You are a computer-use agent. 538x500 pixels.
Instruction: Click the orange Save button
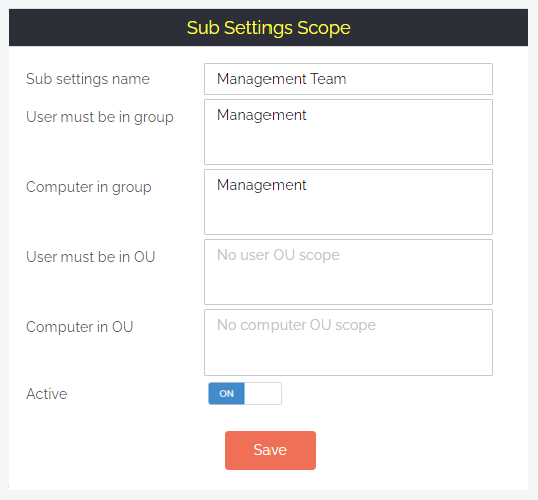[270, 450]
